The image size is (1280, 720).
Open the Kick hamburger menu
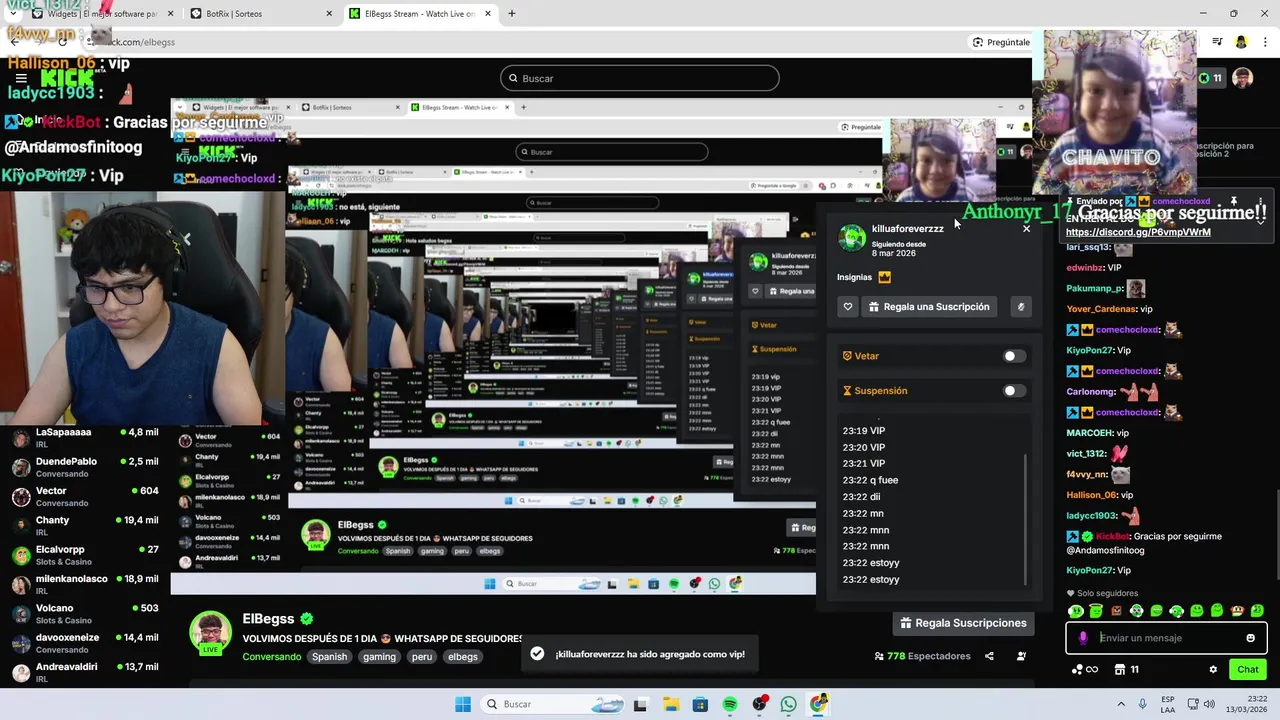(x=20, y=78)
